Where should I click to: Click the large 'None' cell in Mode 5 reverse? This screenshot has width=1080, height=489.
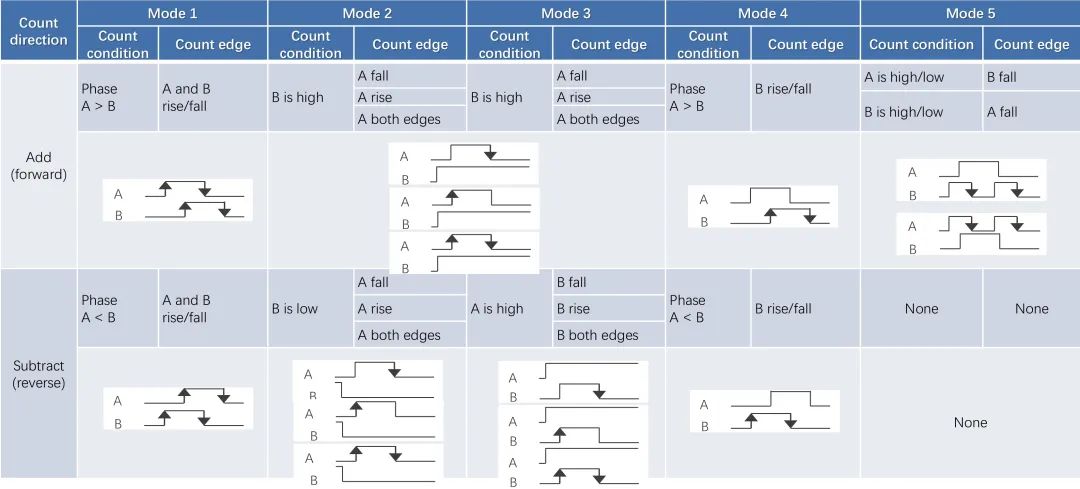point(970,422)
